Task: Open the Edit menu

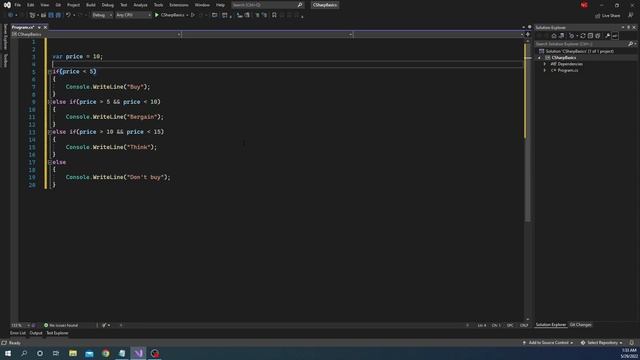Action: click(31, 5)
